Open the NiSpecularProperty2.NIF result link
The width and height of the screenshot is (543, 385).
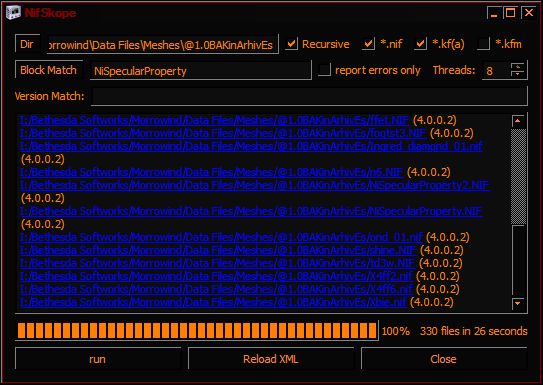pyautogui.click(x=255, y=185)
